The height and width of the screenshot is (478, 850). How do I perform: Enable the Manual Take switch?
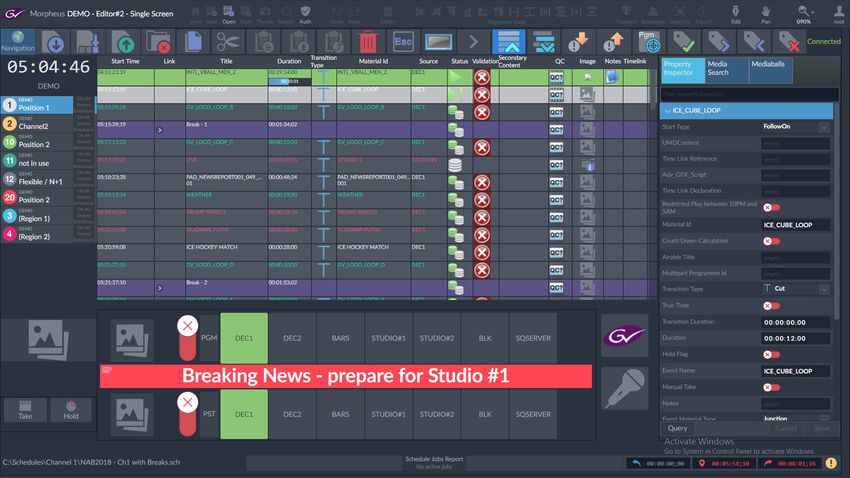pos(771,387)
